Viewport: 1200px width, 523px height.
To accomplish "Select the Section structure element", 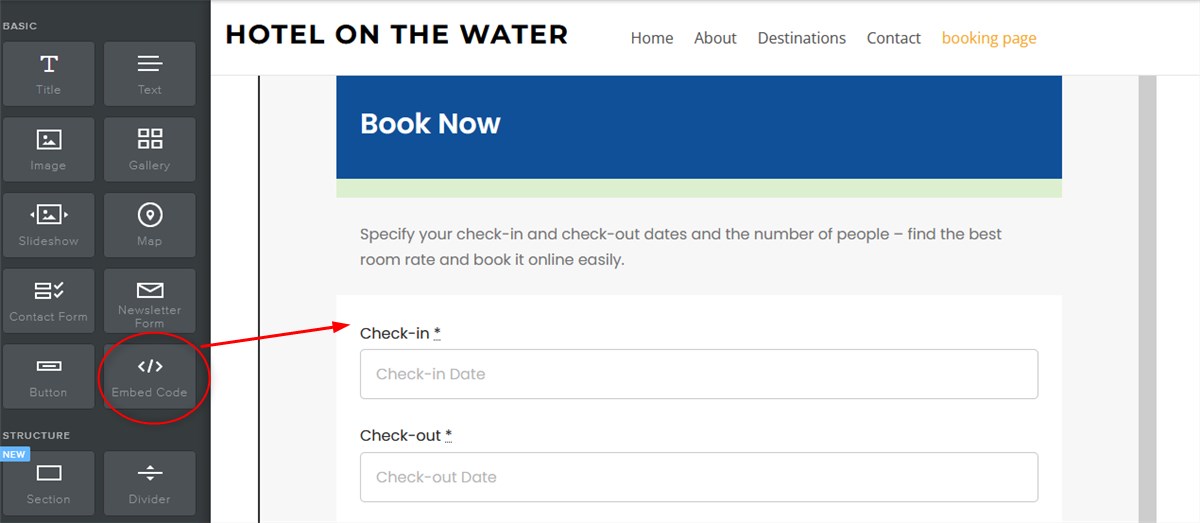I will tap(48, 482).
